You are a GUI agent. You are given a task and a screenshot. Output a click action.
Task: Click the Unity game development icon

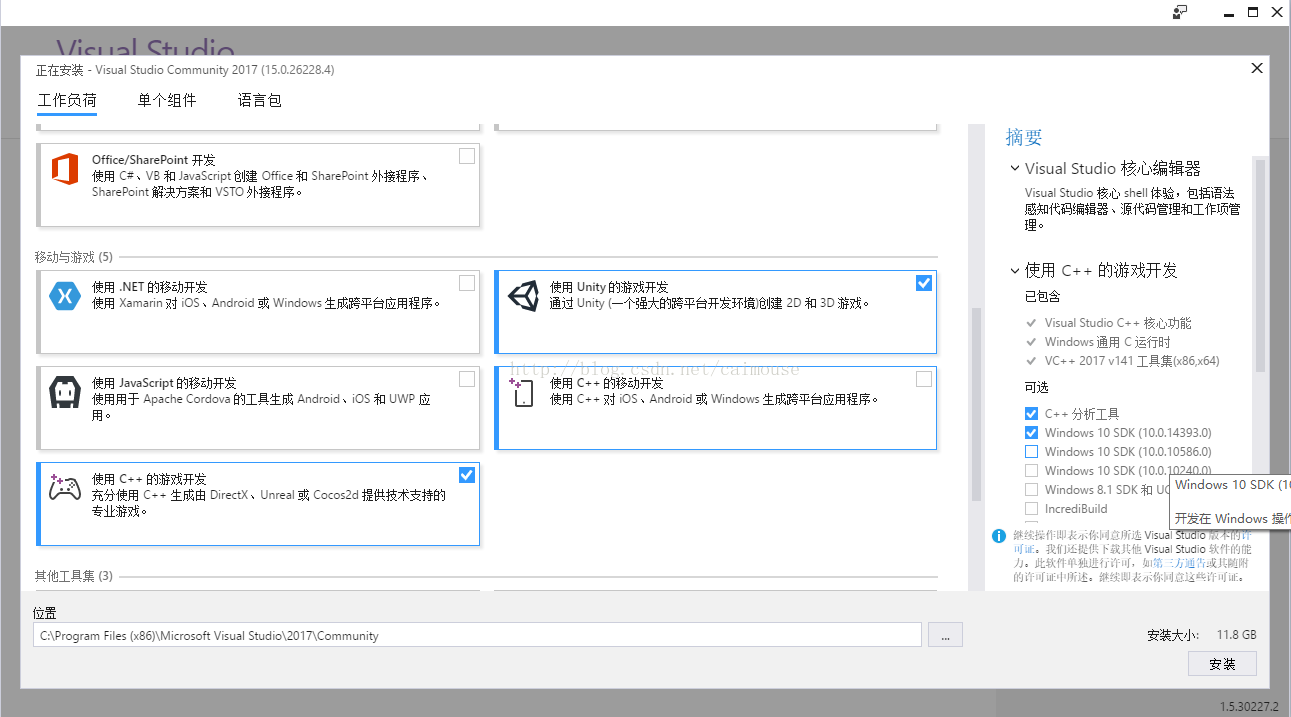point(523,297)
